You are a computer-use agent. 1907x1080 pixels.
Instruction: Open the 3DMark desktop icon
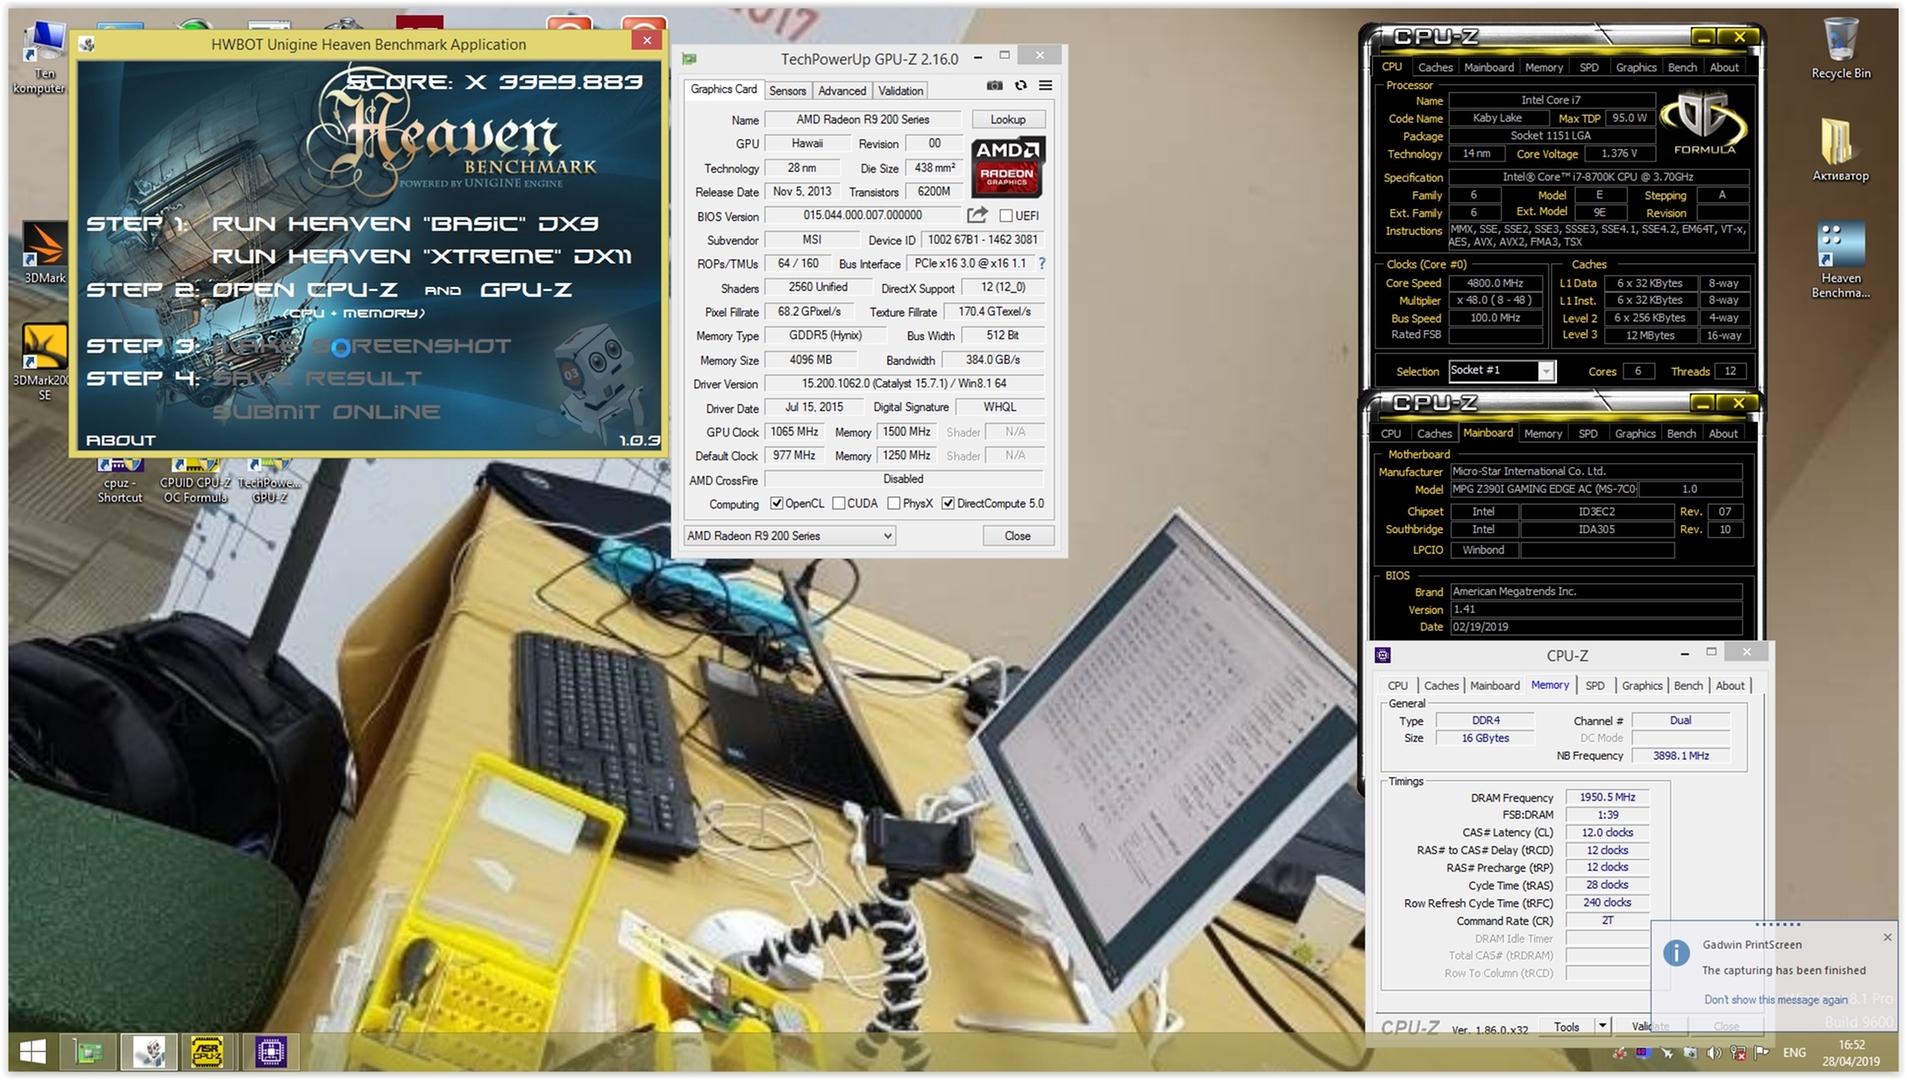44,253
